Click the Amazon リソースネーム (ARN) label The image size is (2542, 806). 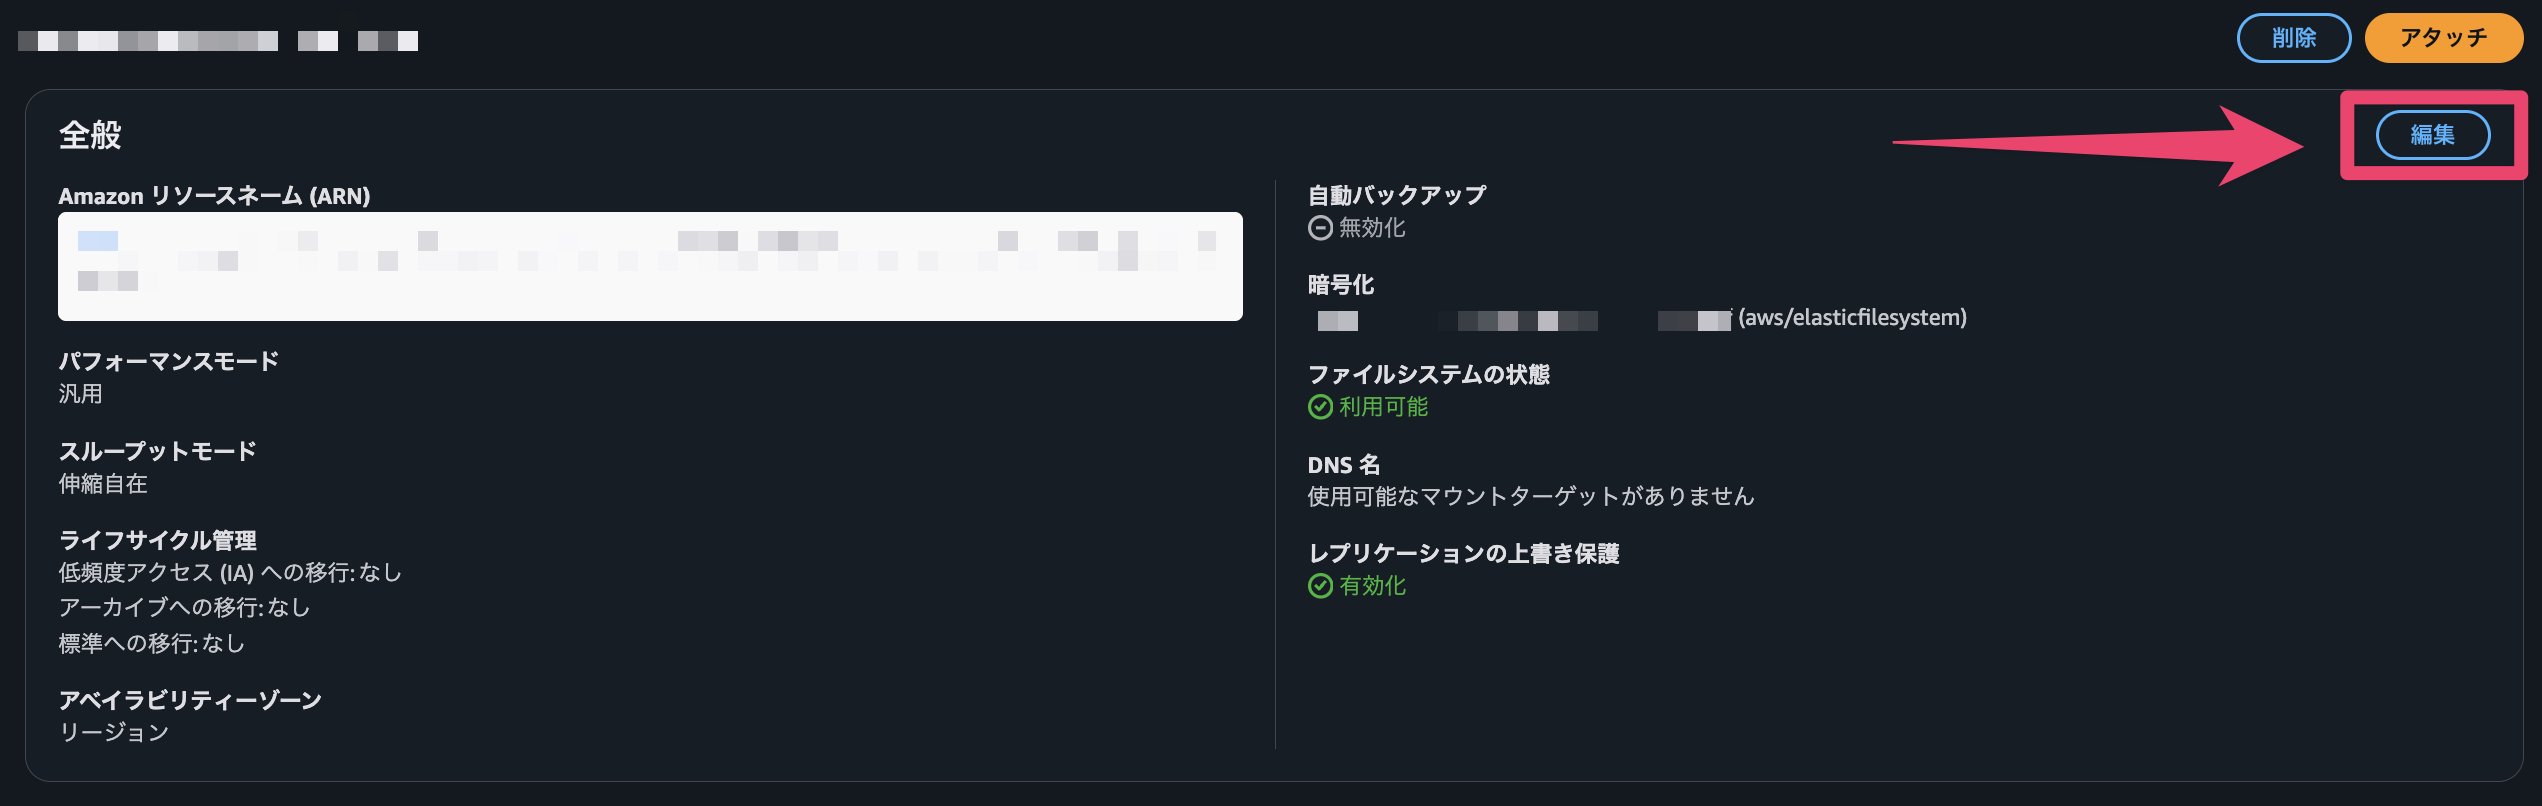click(214, 196)
